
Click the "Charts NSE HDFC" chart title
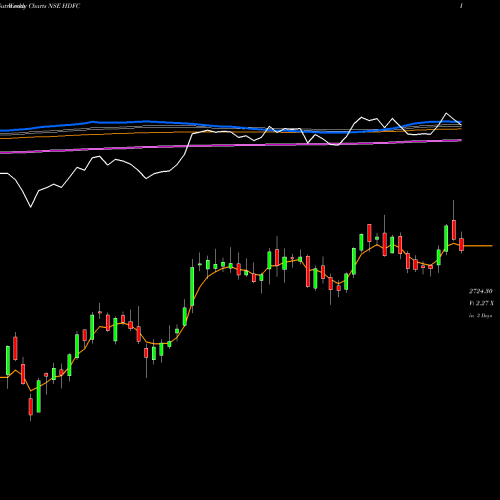[x=54, y=6]
